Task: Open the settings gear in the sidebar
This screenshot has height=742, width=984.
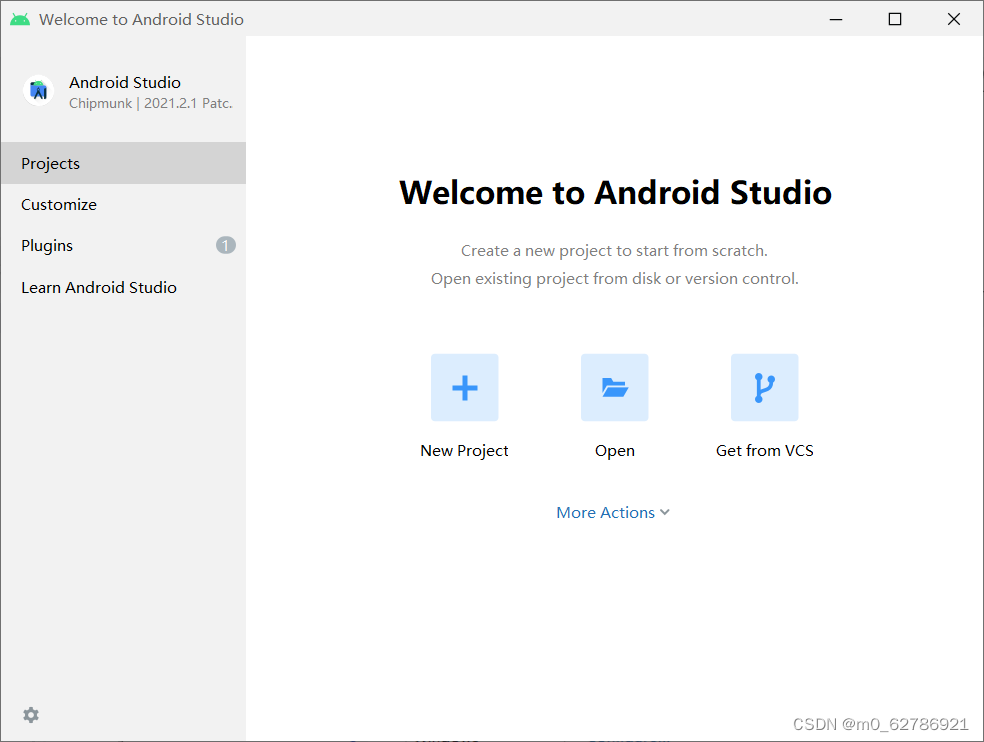Action: coord(31,714)
